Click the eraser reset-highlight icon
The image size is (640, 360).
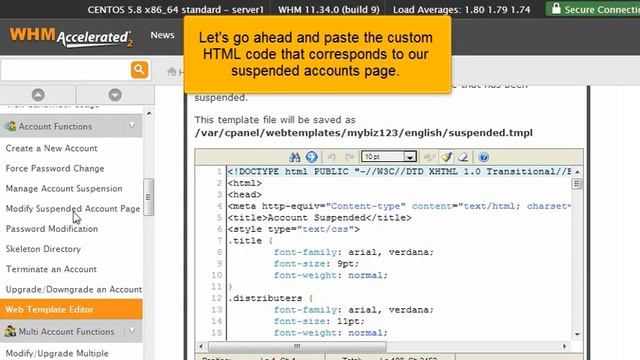click(463, 157)
